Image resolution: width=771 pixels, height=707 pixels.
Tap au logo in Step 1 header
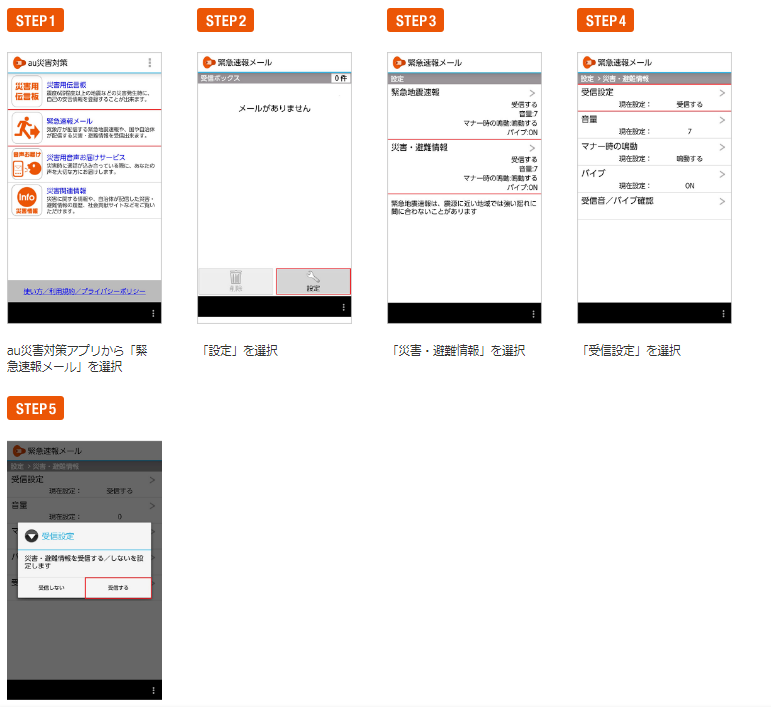click(19, 62)
